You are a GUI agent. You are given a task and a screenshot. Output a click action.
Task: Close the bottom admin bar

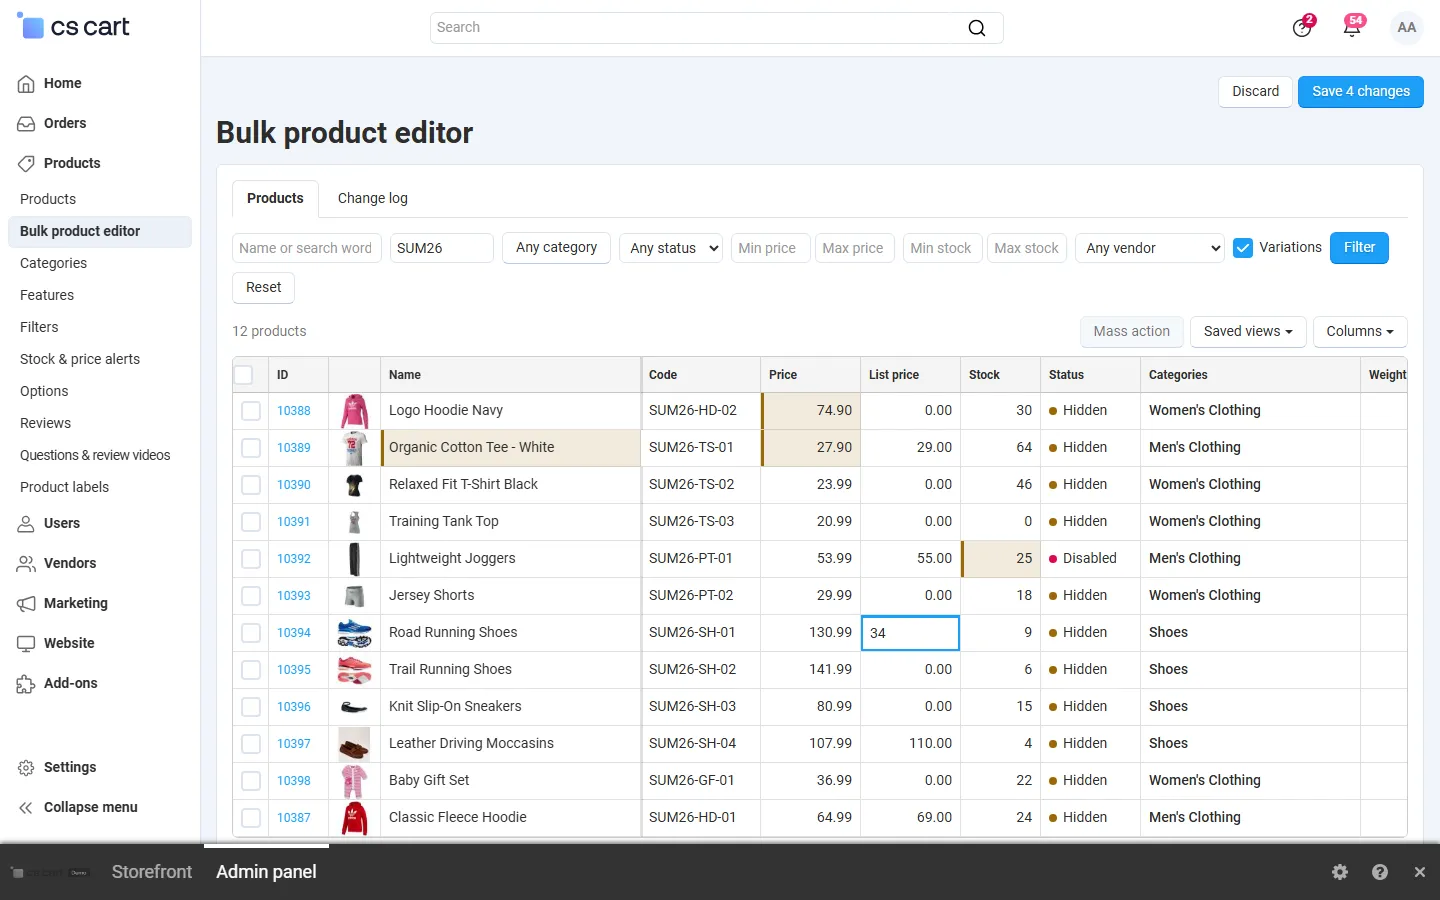1420,872
